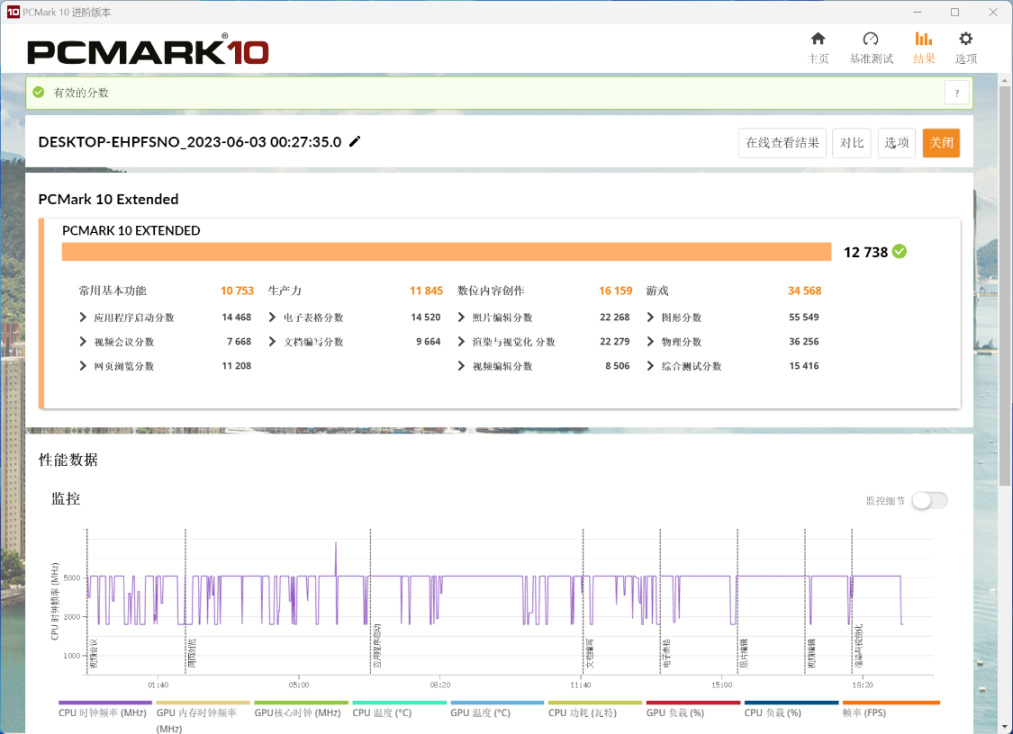The image size is (1013, 734).
Task: Click the Gaming score 34 568
Action: pyautogui.click(x=804, y=291)
